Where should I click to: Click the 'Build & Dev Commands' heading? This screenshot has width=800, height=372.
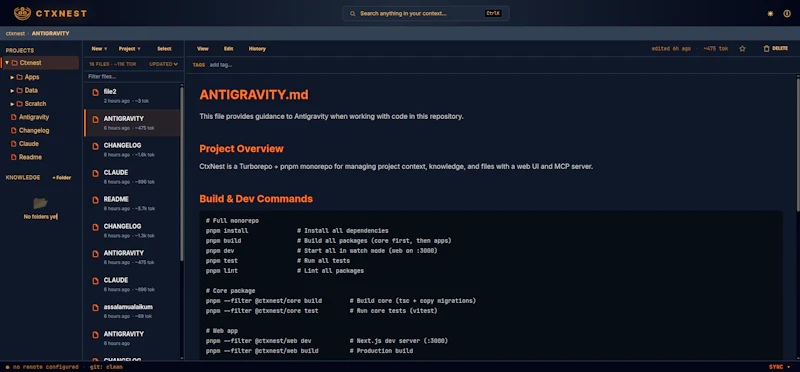pos(256,199)
